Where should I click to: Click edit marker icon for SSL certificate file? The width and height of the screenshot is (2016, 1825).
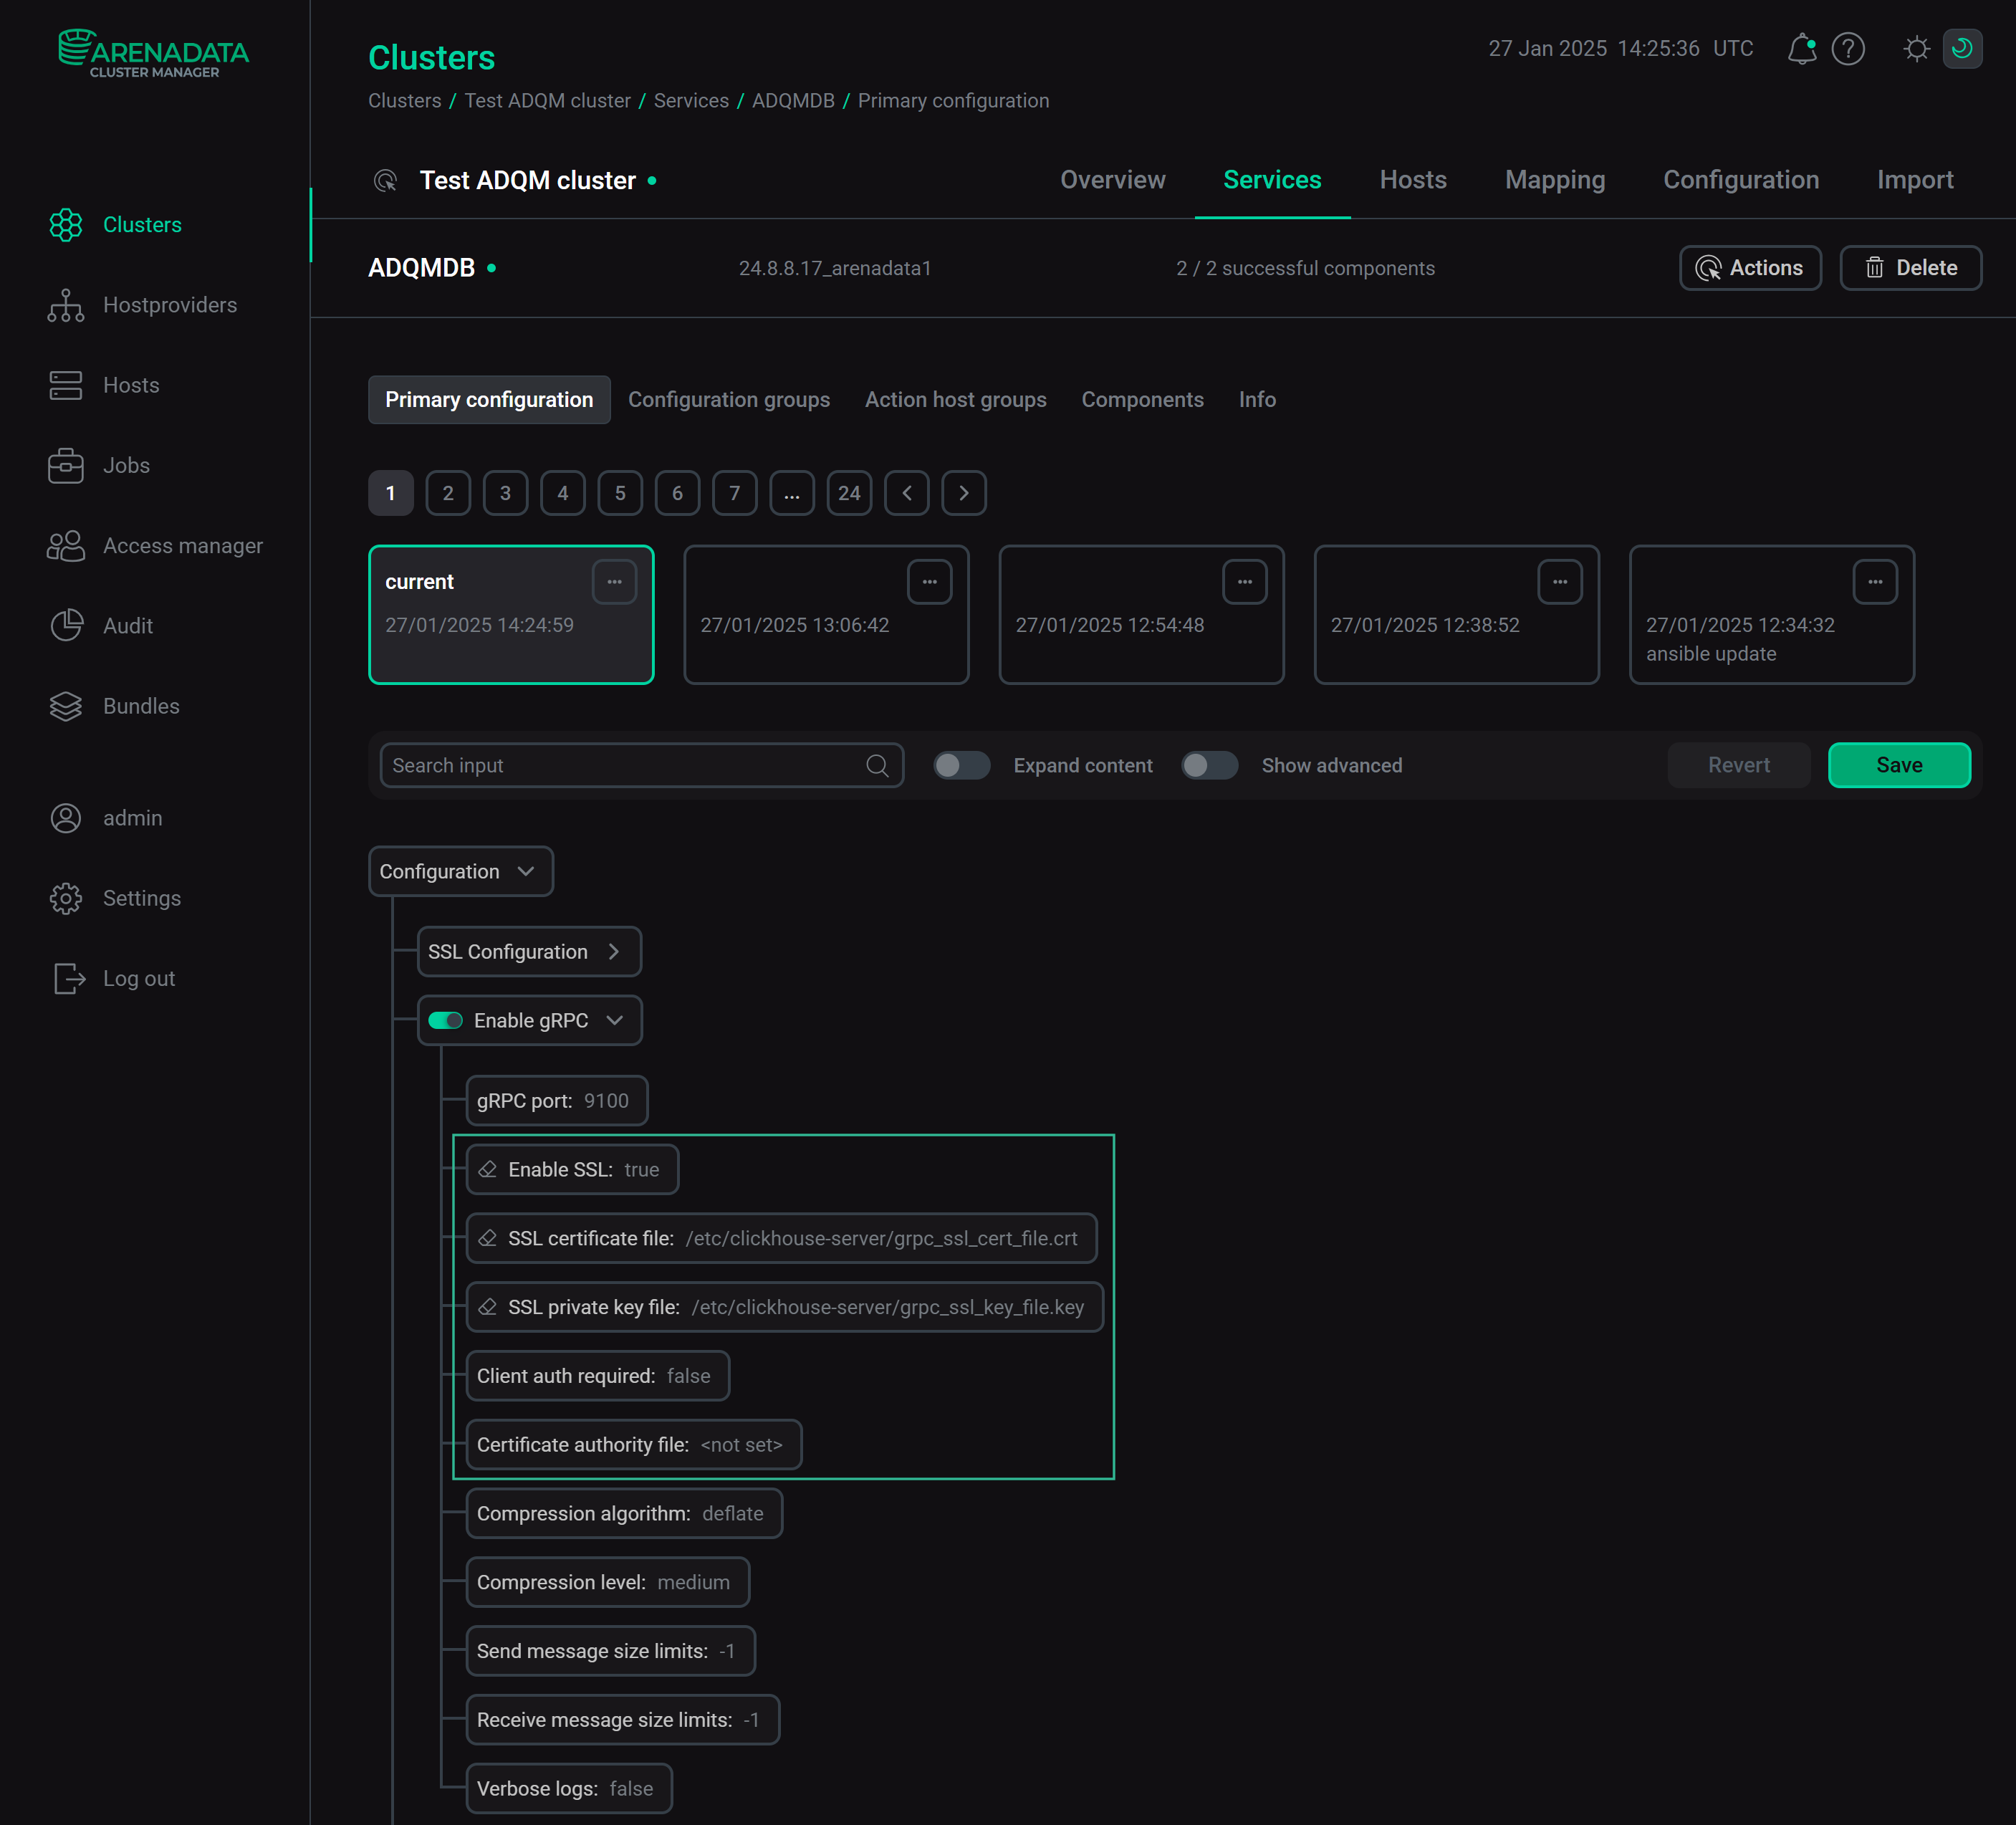[488, 1238]
